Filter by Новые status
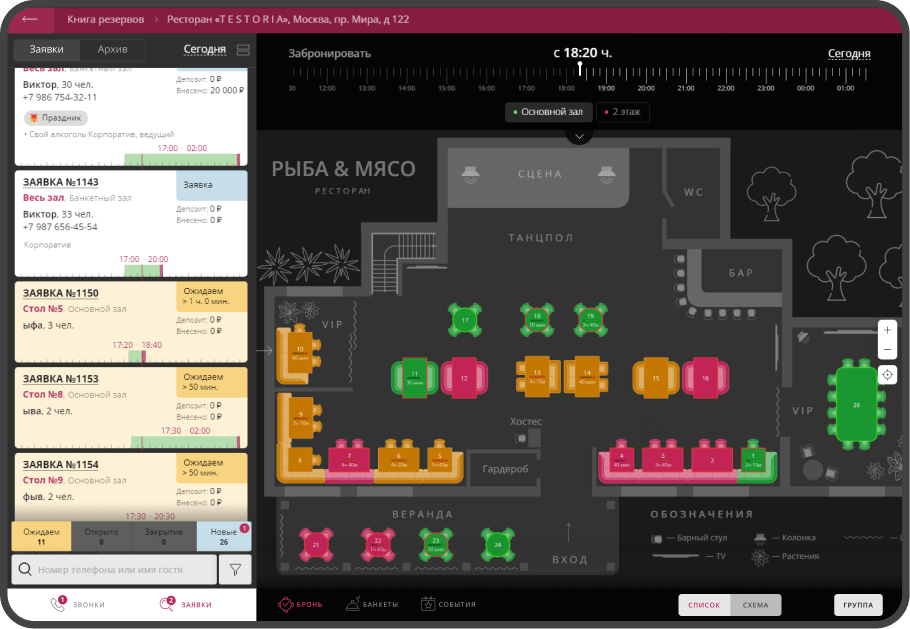Screen dimensions: 910x629 coord(223,536)
